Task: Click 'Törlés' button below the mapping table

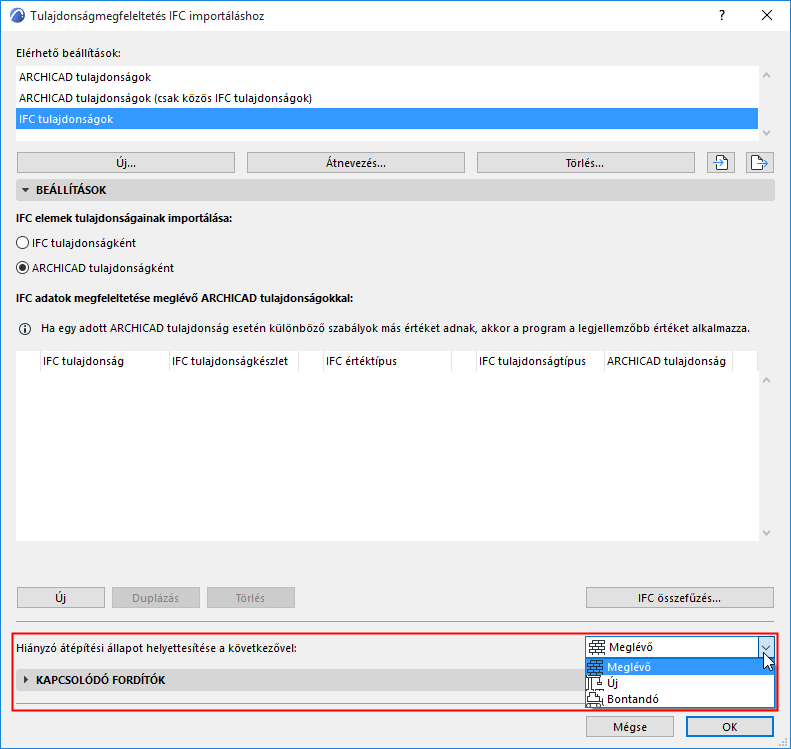Action: pyautogui.click(x=250, y=598)
